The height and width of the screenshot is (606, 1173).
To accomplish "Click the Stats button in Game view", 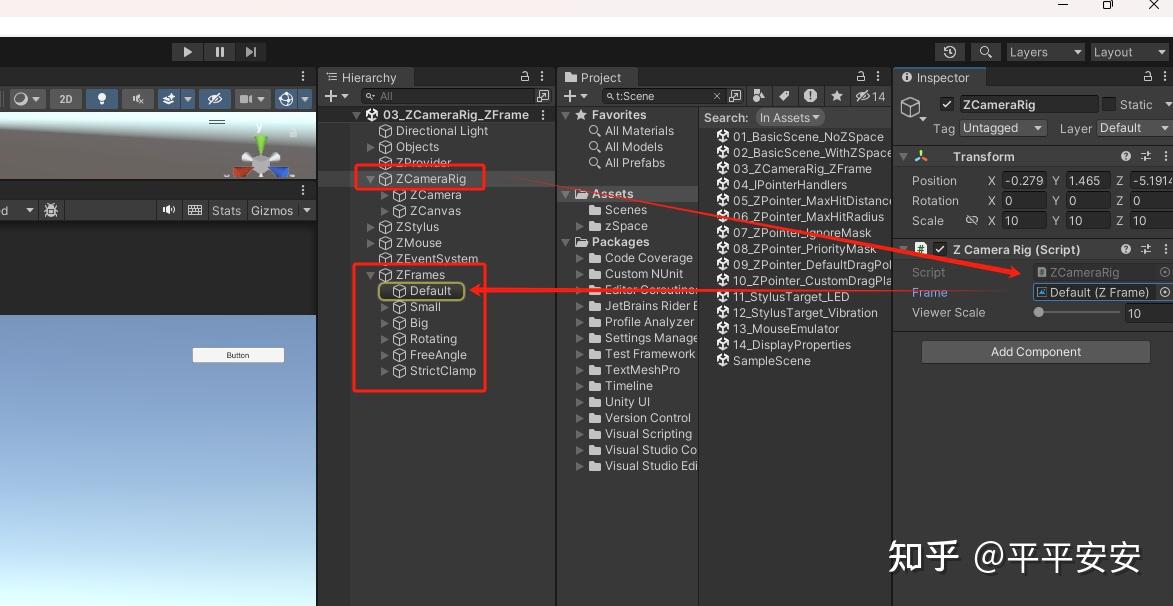I will point(226,210).
